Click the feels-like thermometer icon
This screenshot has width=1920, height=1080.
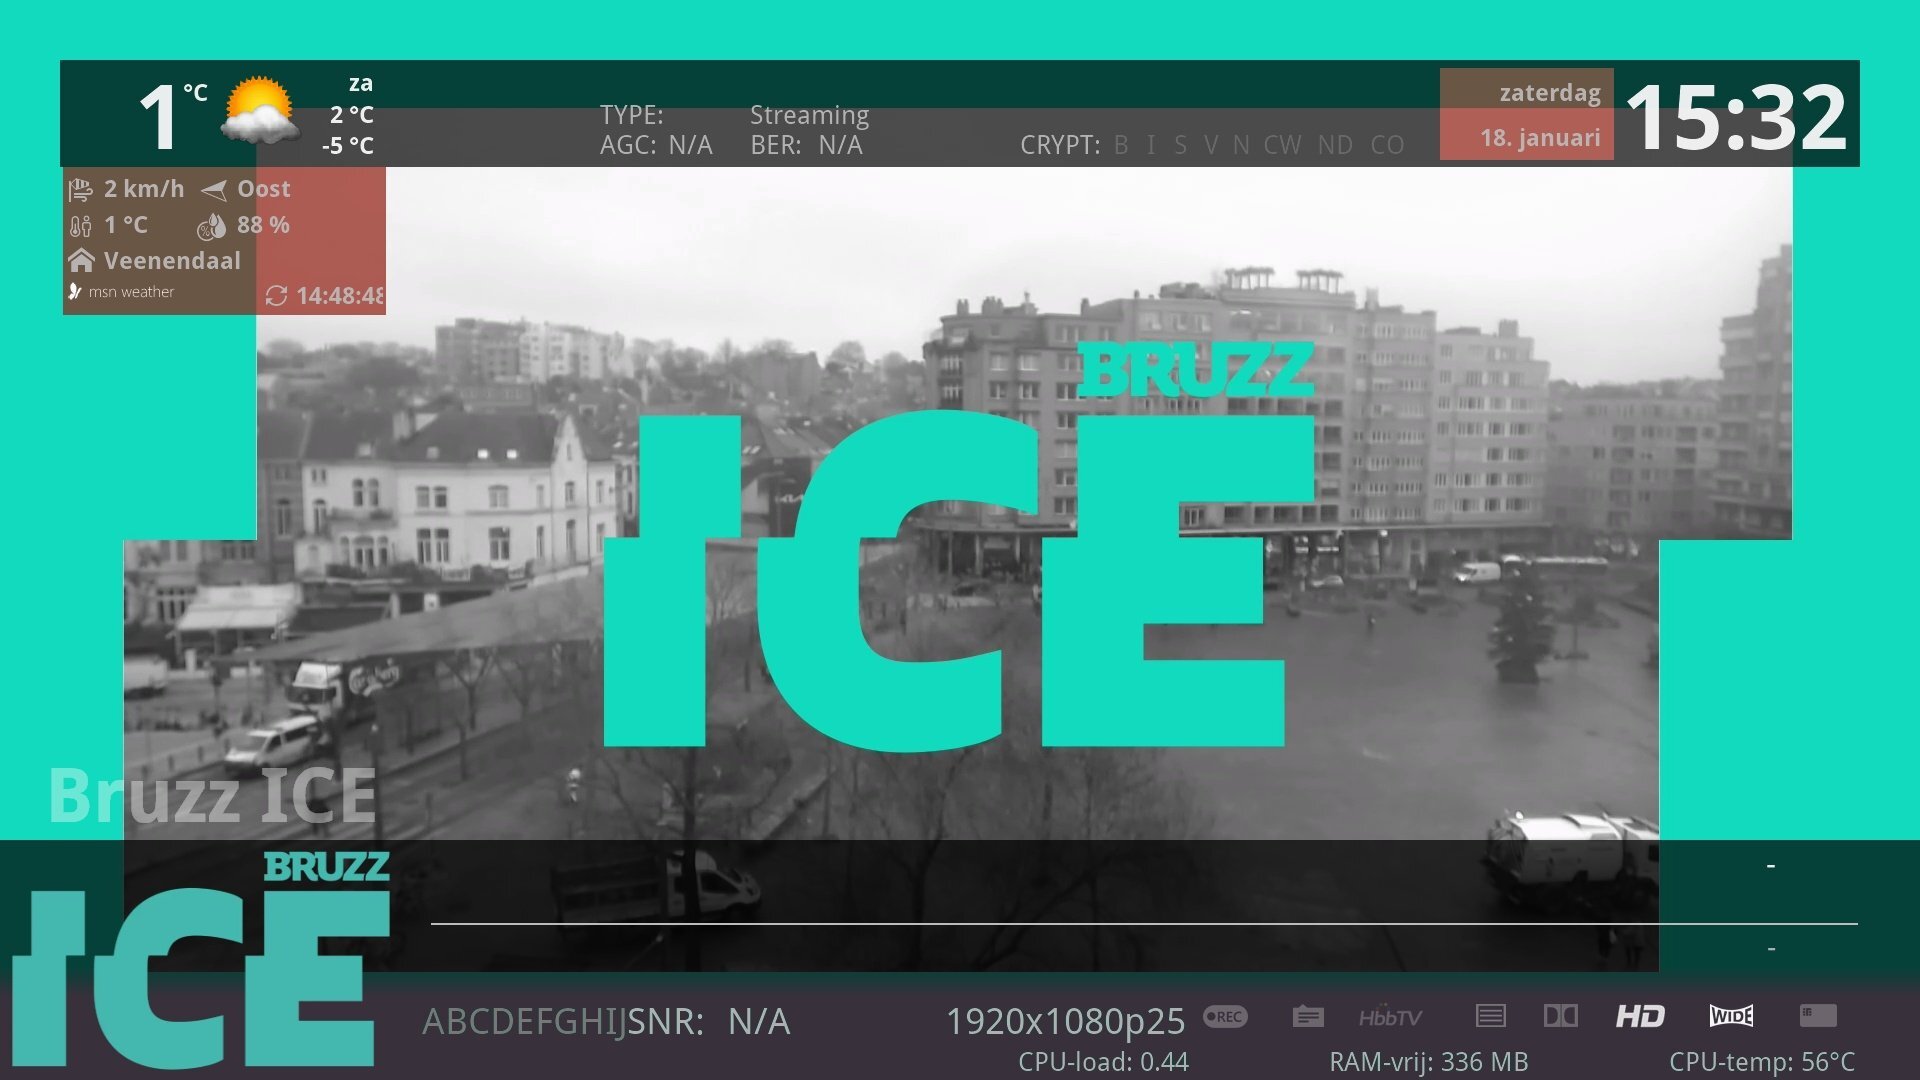[x=80, y=226]
